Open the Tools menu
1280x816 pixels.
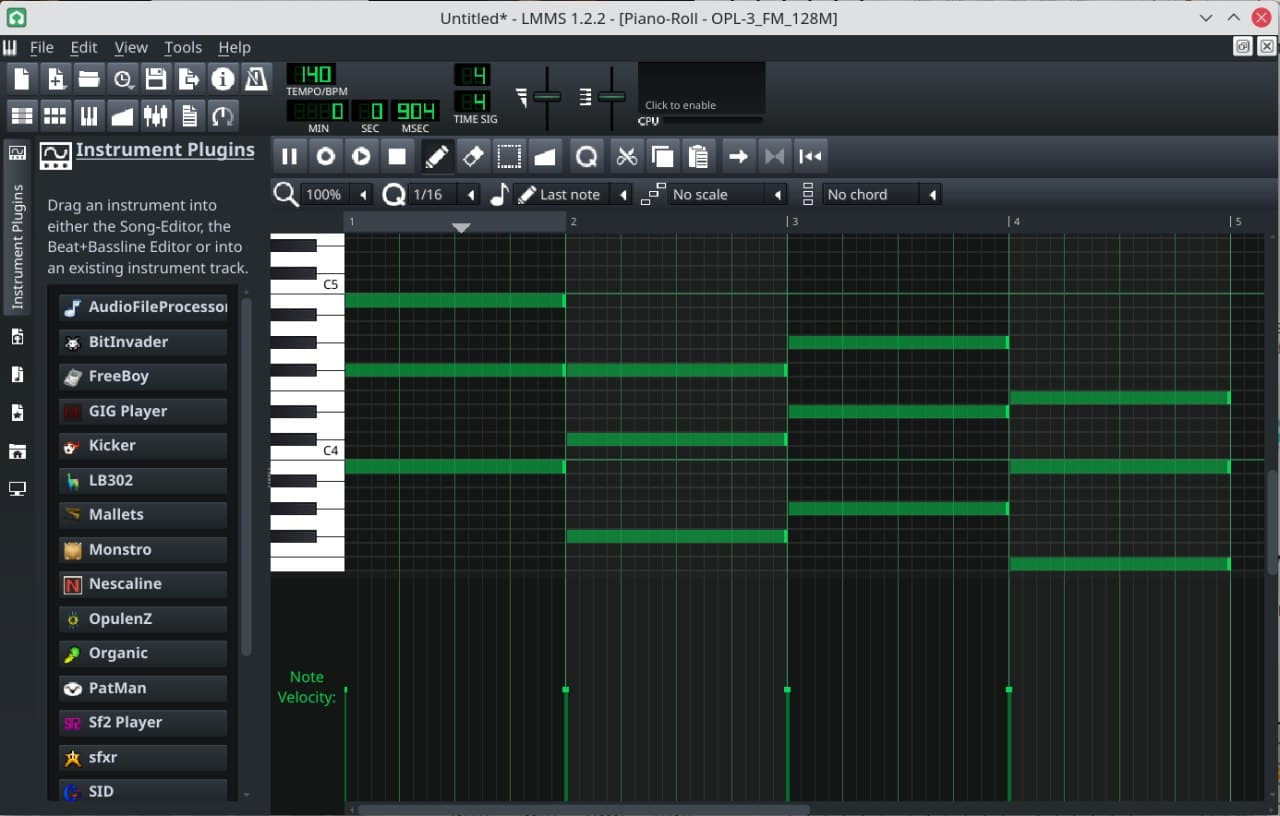pos(183,47)
